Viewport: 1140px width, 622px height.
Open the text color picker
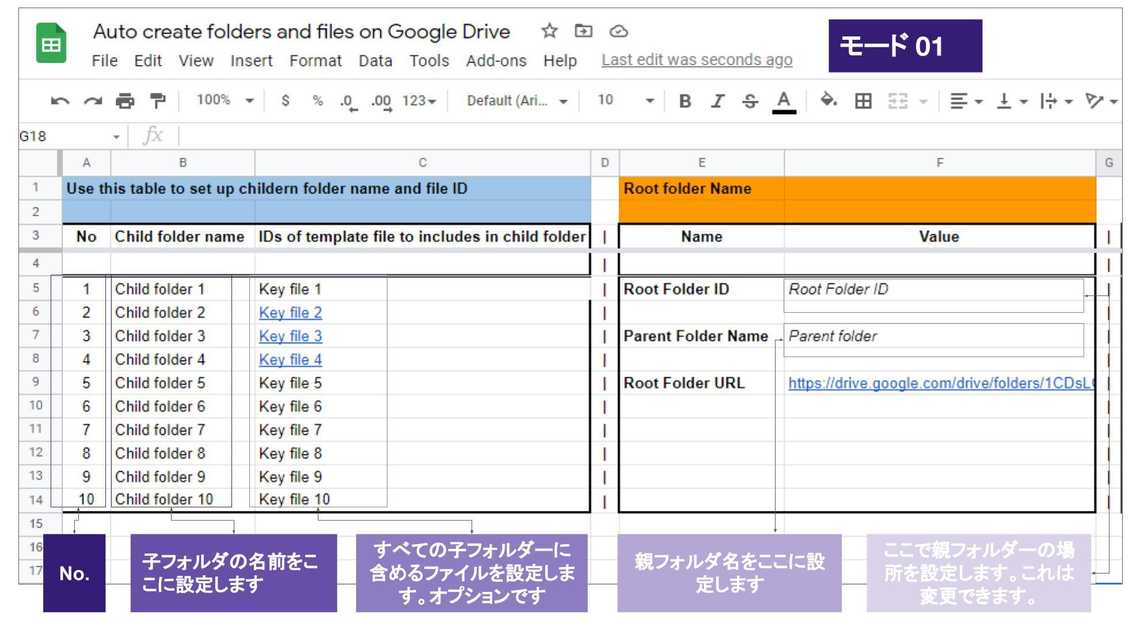coord(784,101)
